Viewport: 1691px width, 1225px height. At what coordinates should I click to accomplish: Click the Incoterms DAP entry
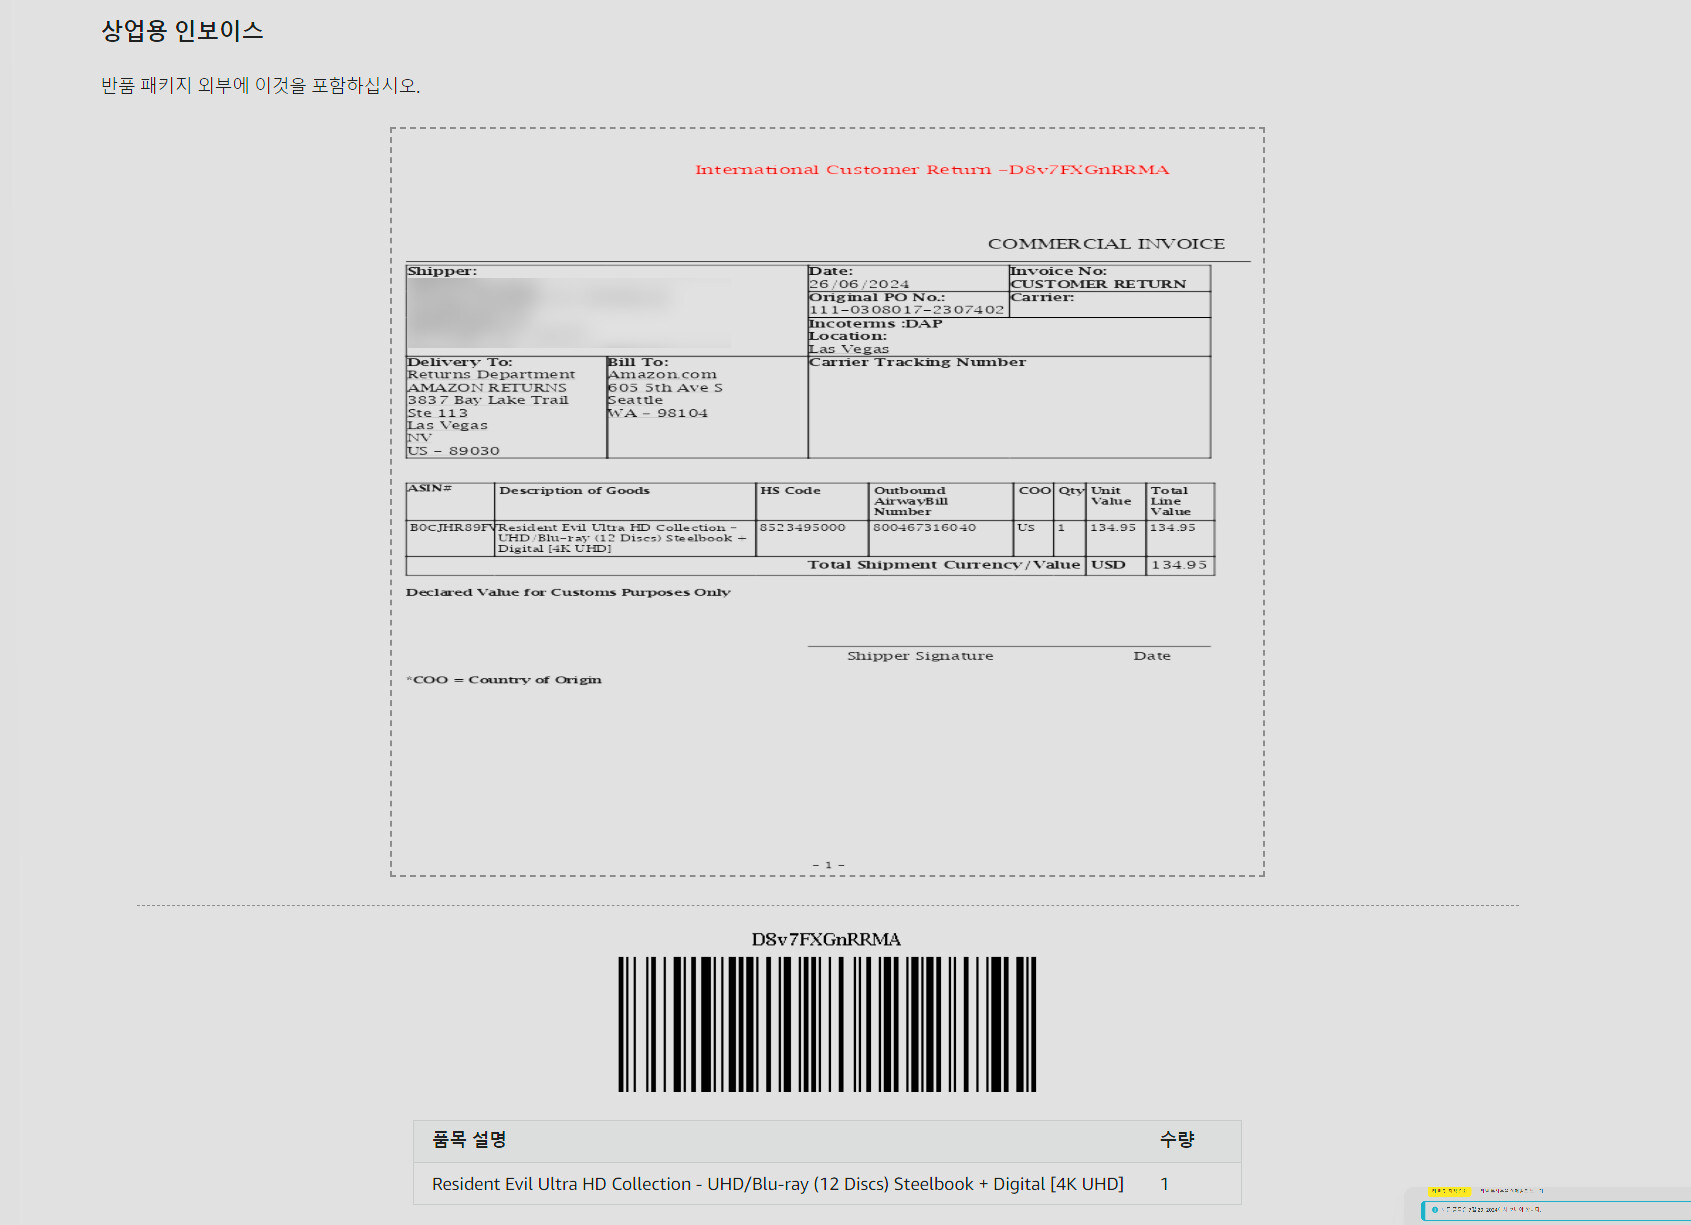[x=875, y=323]
